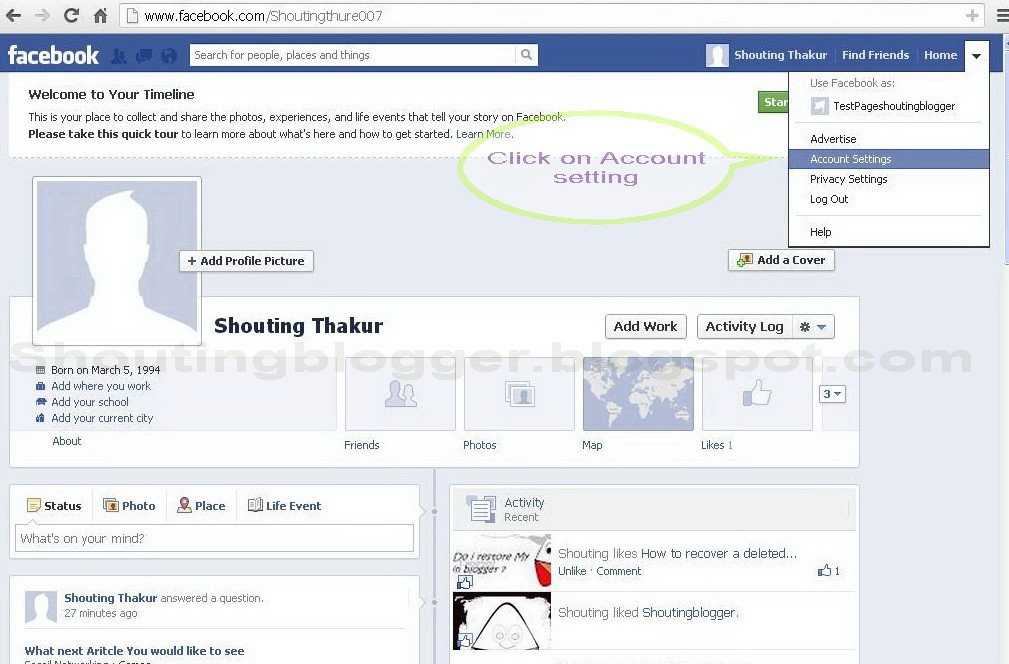This screenshot has width=1009, height=664.
Task: Click the Shouting Thakur avatar in top bar
Action: pos(717,55)
